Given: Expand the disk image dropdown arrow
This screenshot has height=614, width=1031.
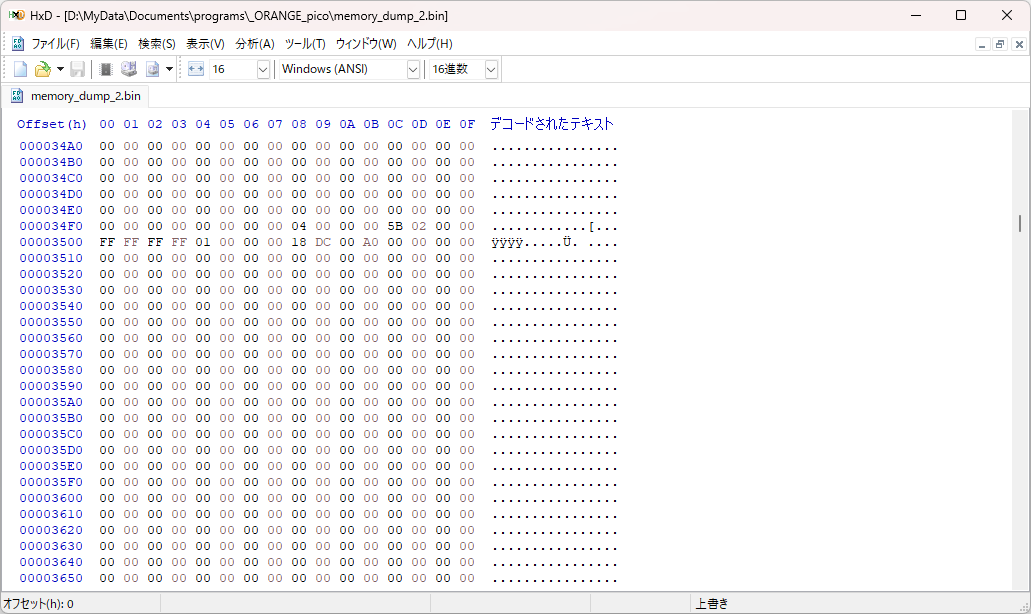Looking at the screenshot, I should tap(169, 69).
